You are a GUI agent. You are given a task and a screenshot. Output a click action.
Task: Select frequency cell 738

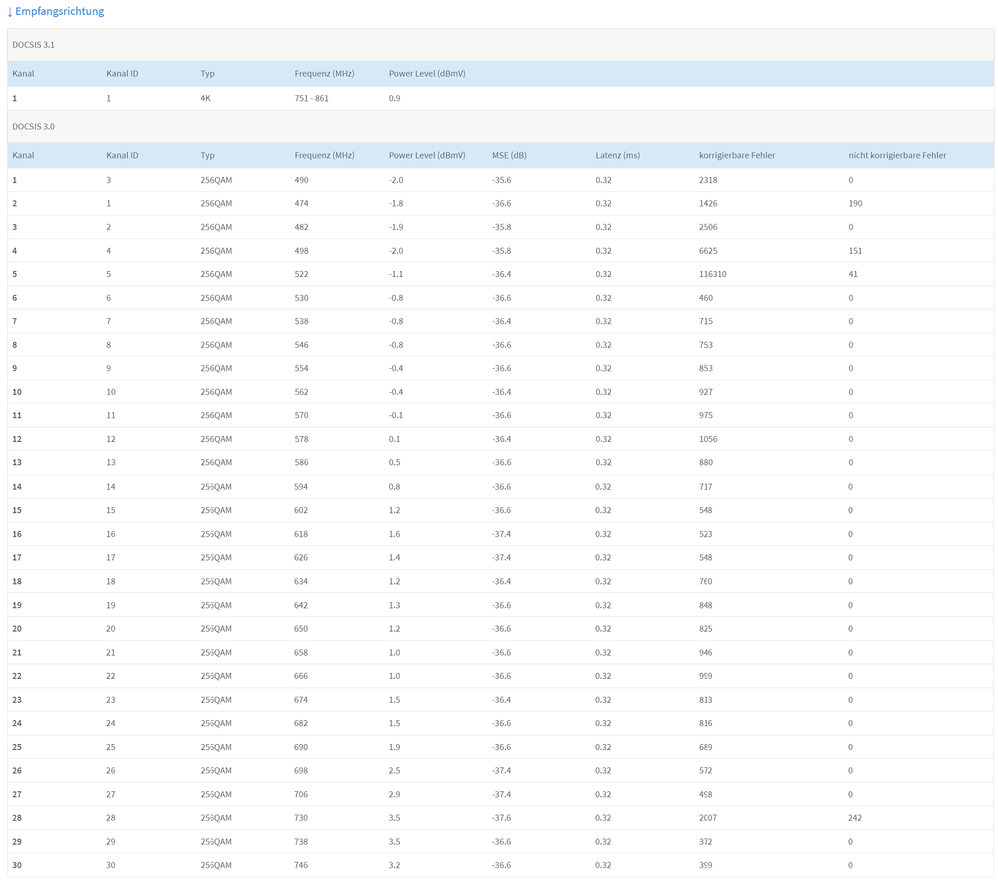click(x=301, y=842)
